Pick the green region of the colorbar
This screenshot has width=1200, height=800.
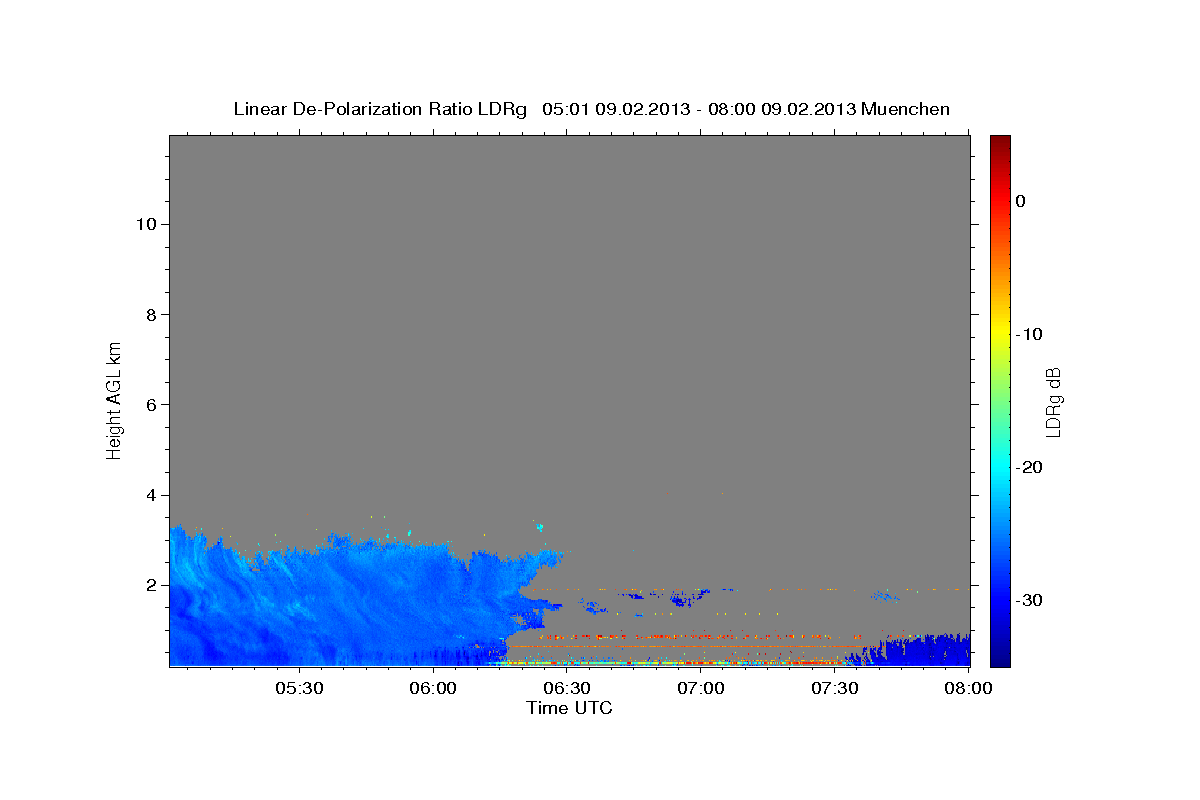pos(1000,400)
